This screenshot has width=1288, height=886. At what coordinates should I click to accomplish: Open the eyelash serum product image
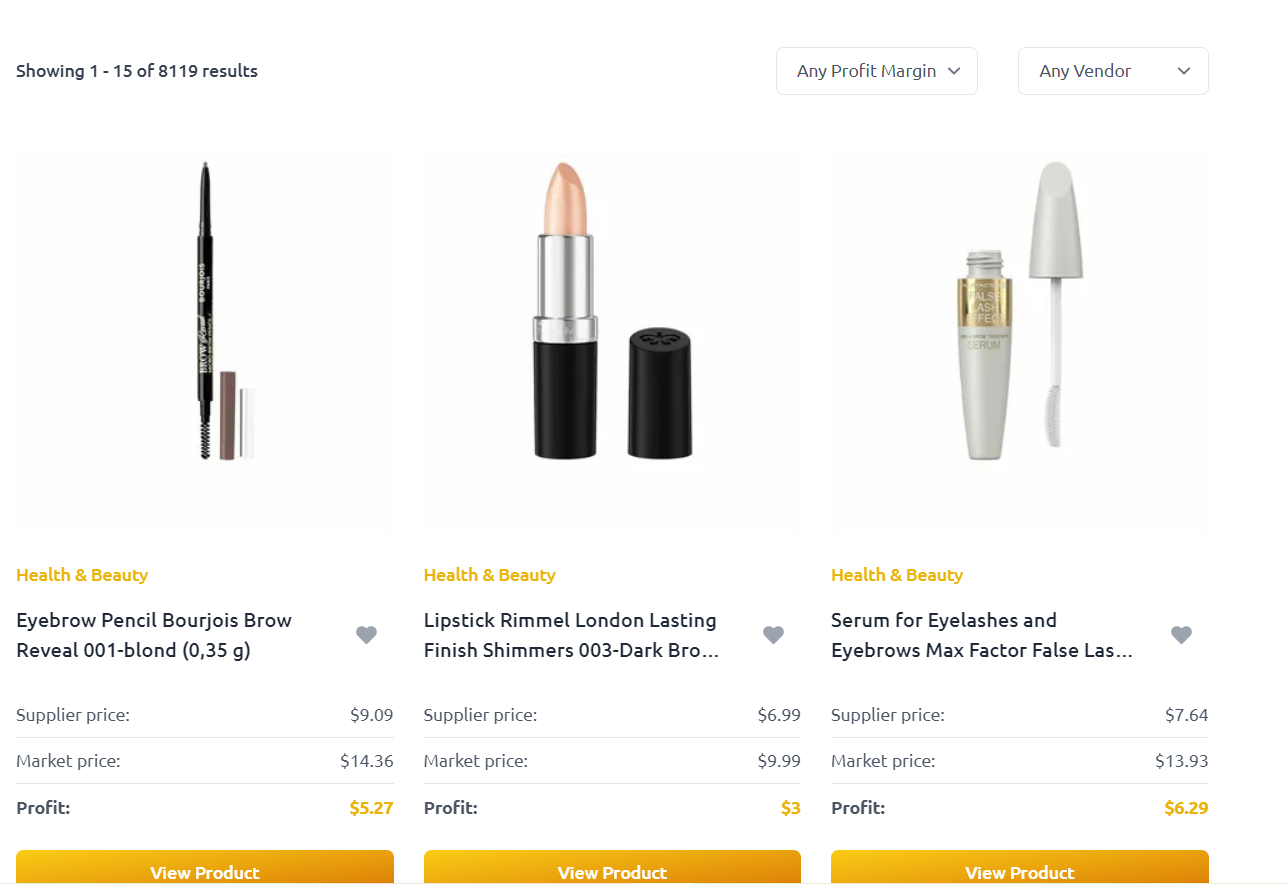1020,342
